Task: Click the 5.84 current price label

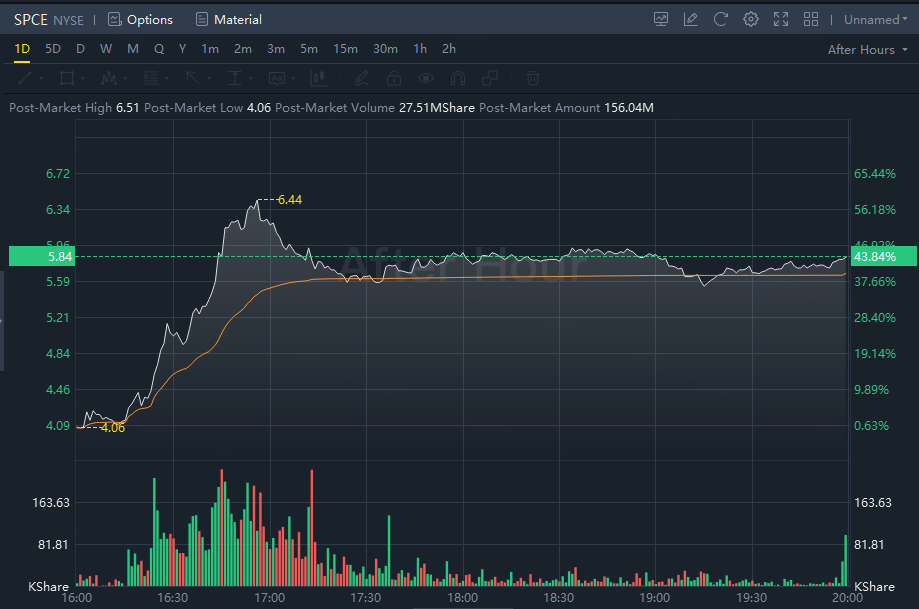Action: pos(42,257)
